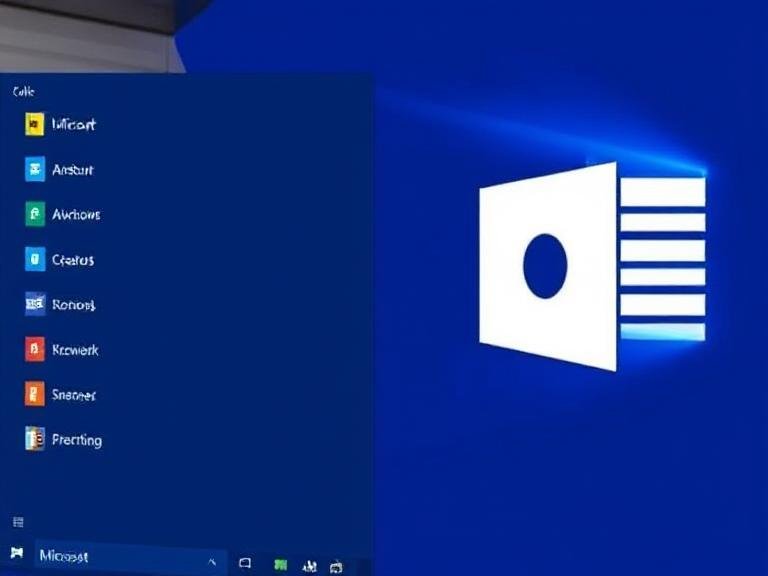768x576 pixels.
Task: Click the green taskbar app icon
Action: (x=281, y=565)
